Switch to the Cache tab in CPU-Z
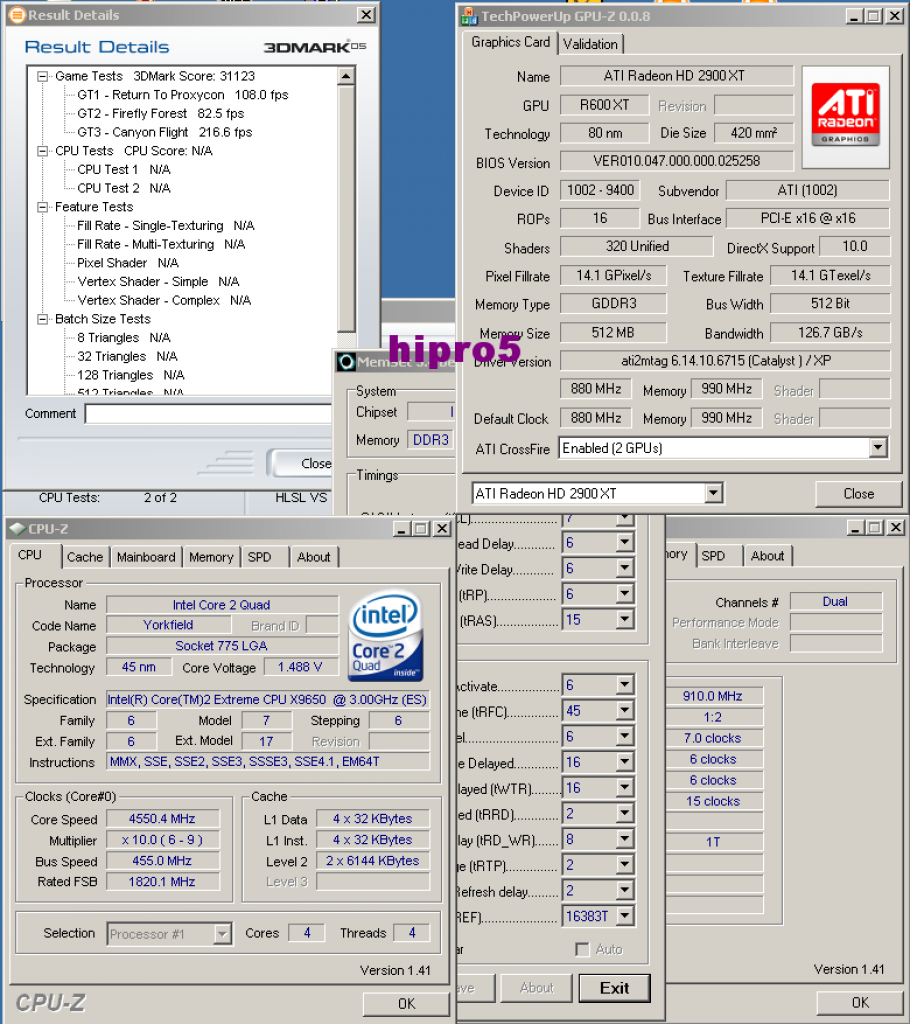Viewport: 910px width, 1024px height. click(85, 557)
